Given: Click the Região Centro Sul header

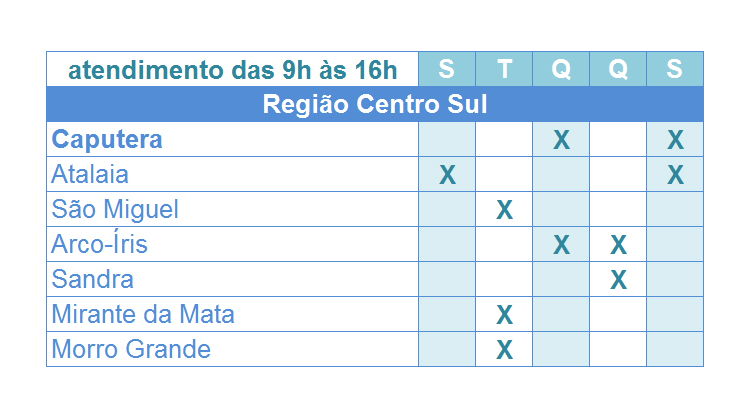Looking at the screenshot, I should point(375,104).
